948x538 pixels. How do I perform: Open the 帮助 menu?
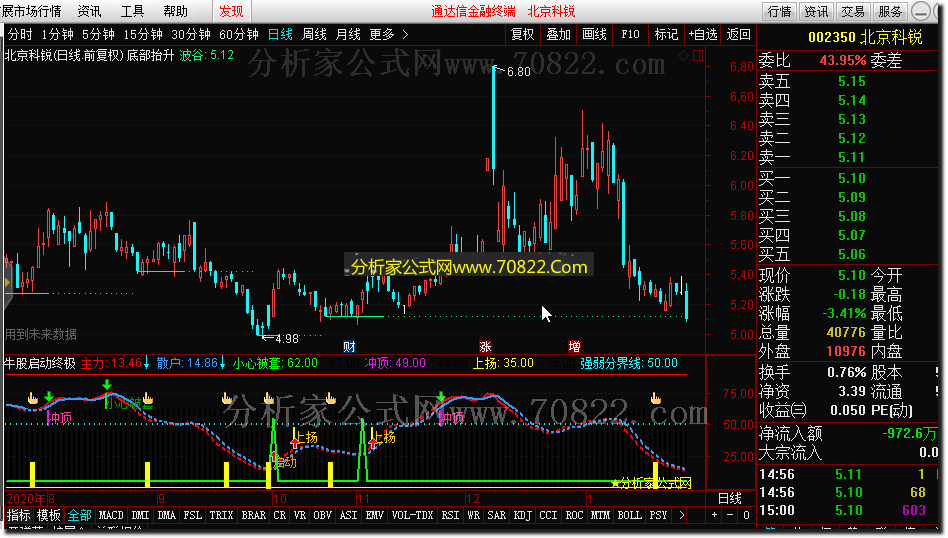click(x=175, y=11)
